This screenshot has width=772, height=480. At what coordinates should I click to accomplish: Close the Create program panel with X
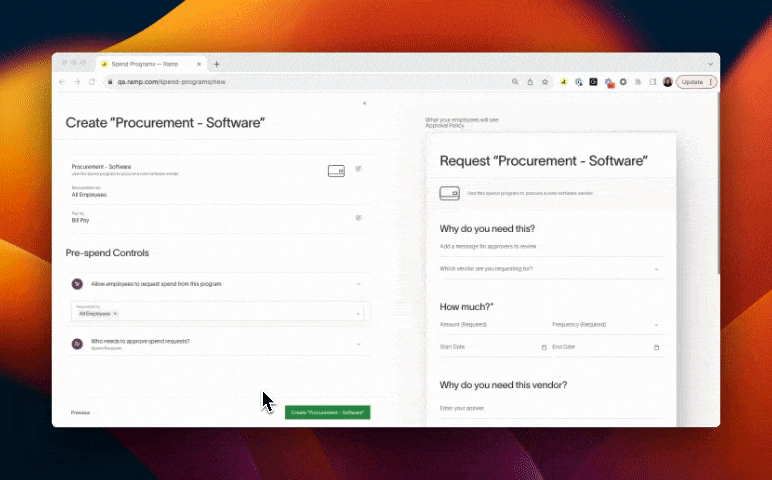364,103
